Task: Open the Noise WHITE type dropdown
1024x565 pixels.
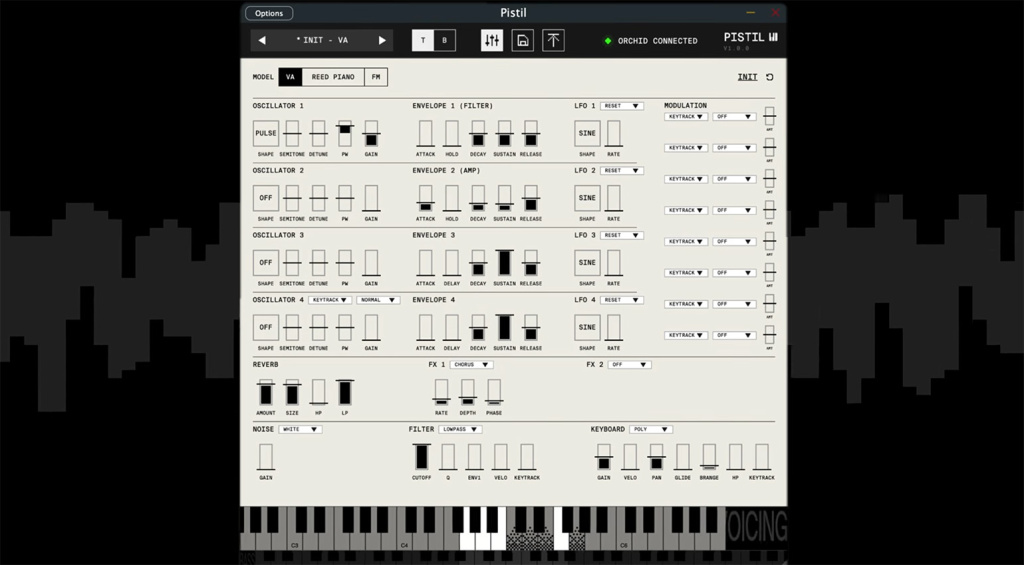Action: [300, 429]
